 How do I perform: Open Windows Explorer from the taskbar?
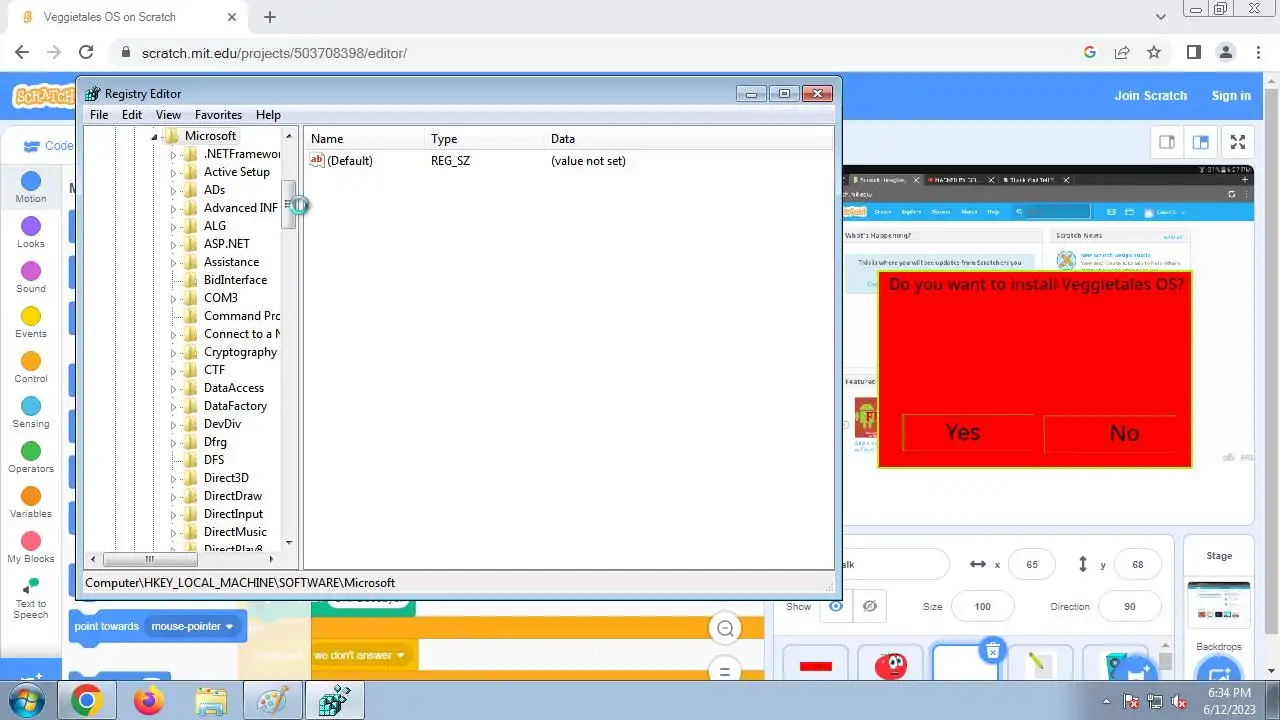pyautogui.click(x=210, y=701)
